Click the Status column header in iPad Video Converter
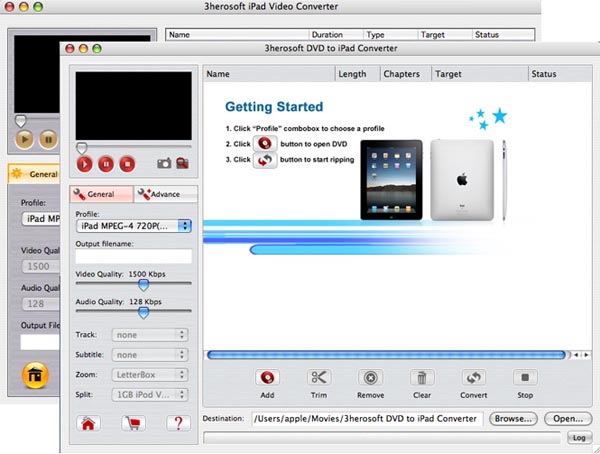 click(x=503, y=34)
